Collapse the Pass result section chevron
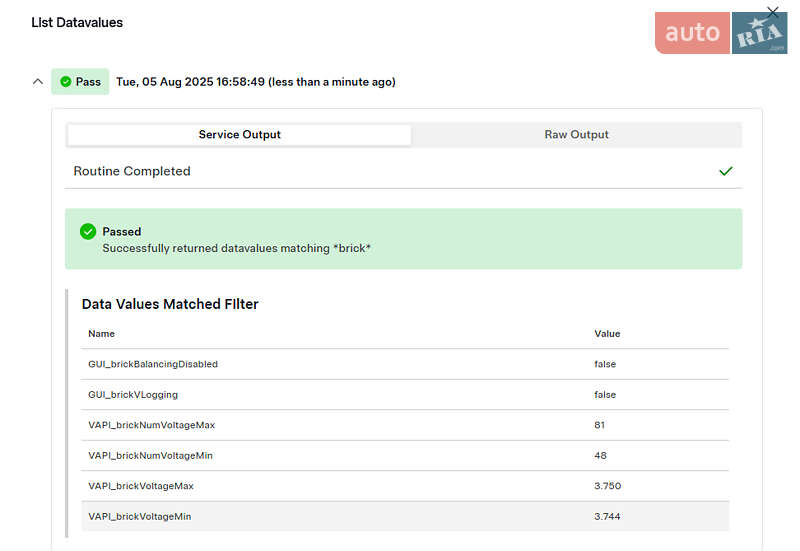 point(37,82)
